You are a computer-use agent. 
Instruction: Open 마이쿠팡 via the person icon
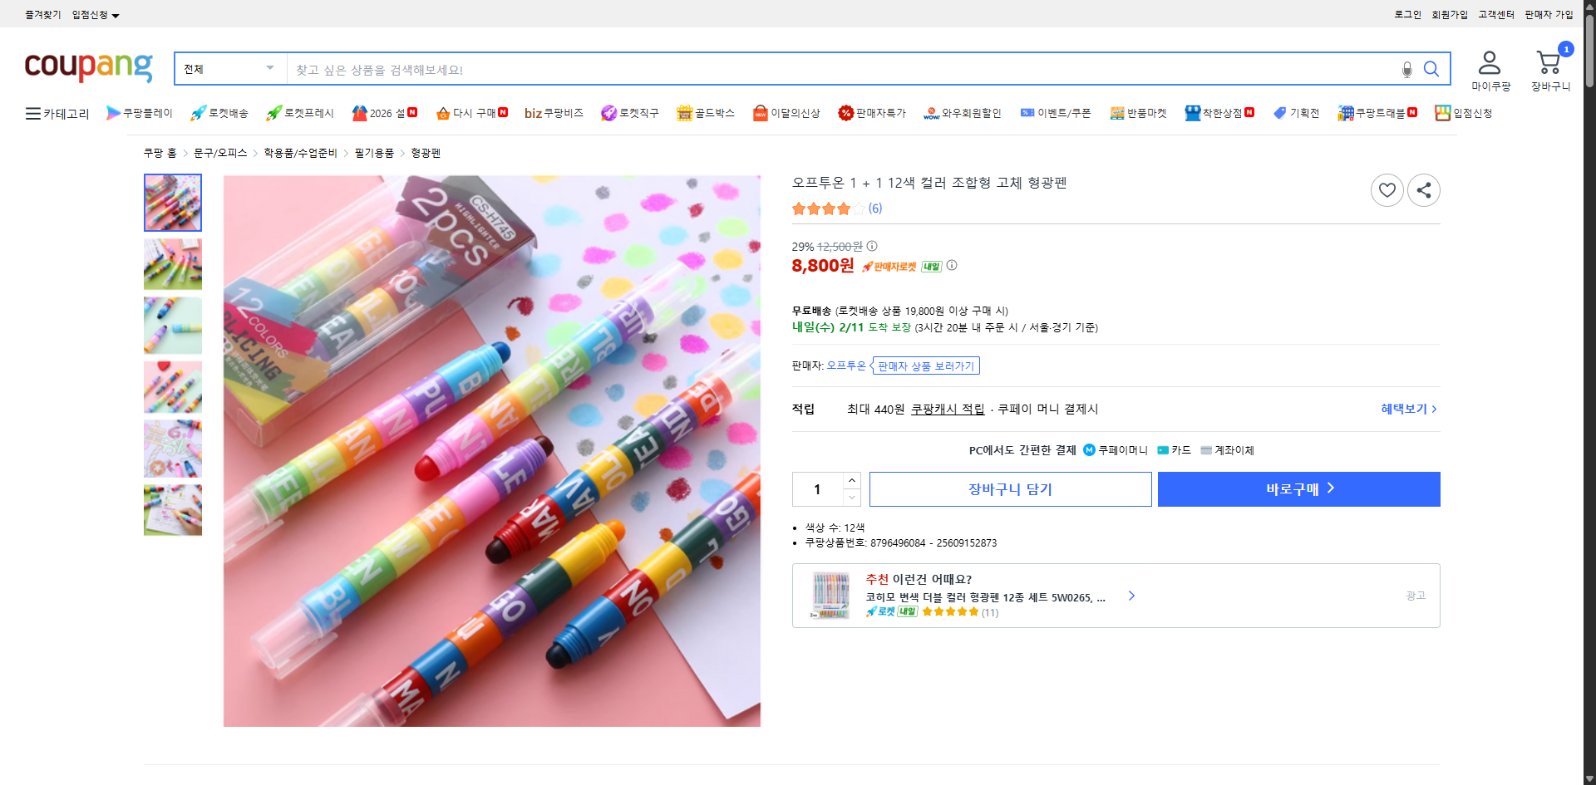(1491, 62)
